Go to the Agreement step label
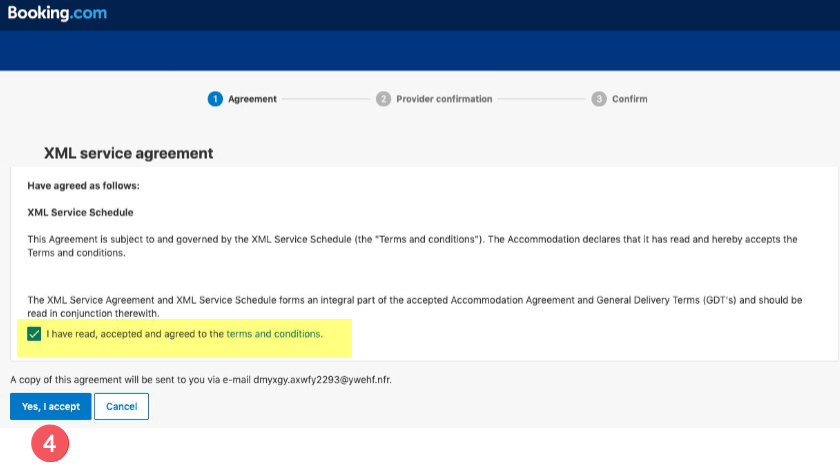The image size is (840, 470). (x=252, y=99)
